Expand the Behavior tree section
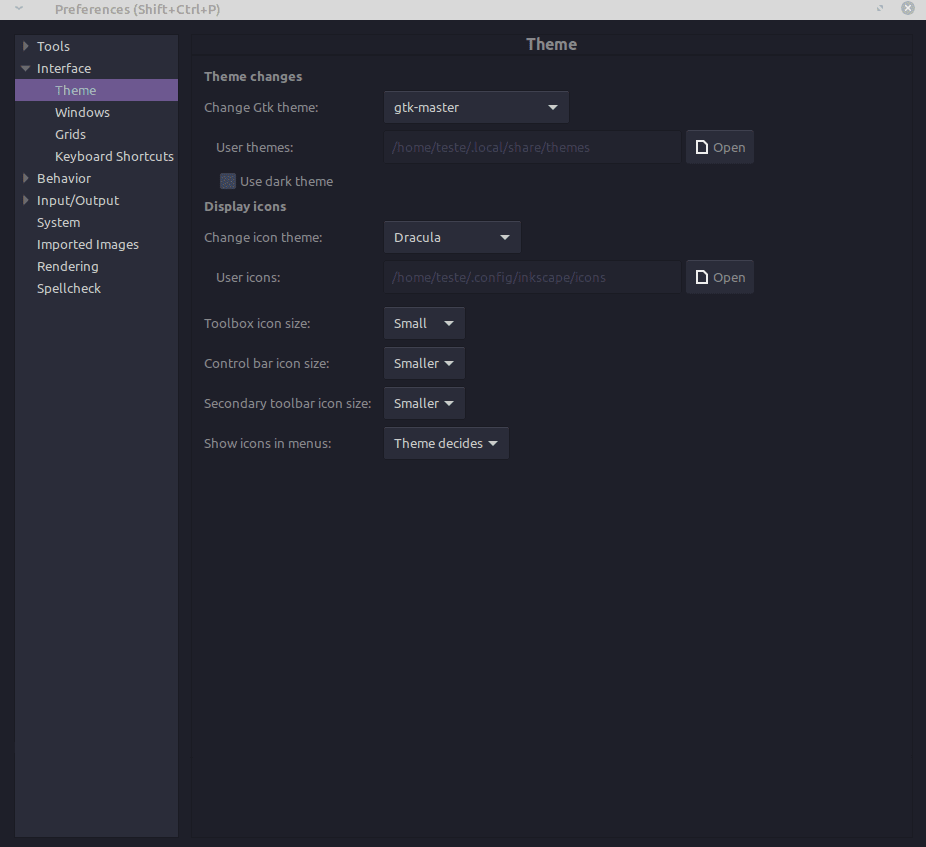The height and width of the screenshot is (847, 926). (26, 178)
